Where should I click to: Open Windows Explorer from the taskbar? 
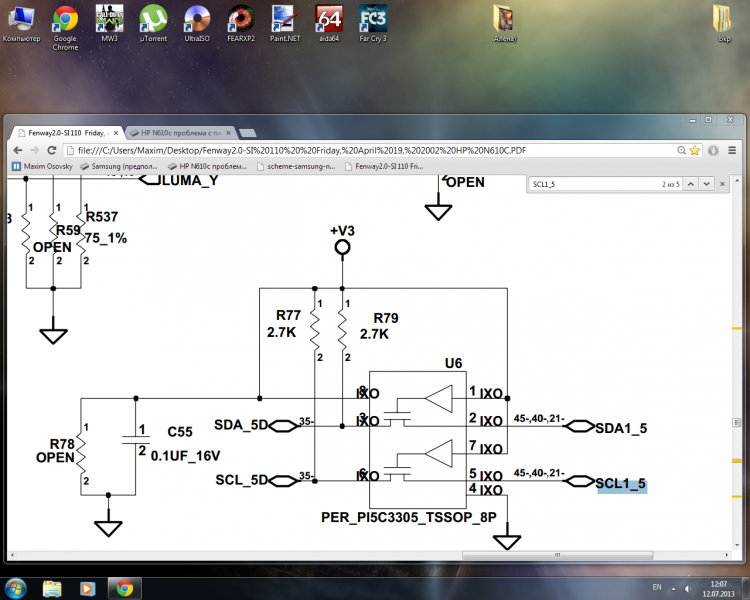(52, 589)
